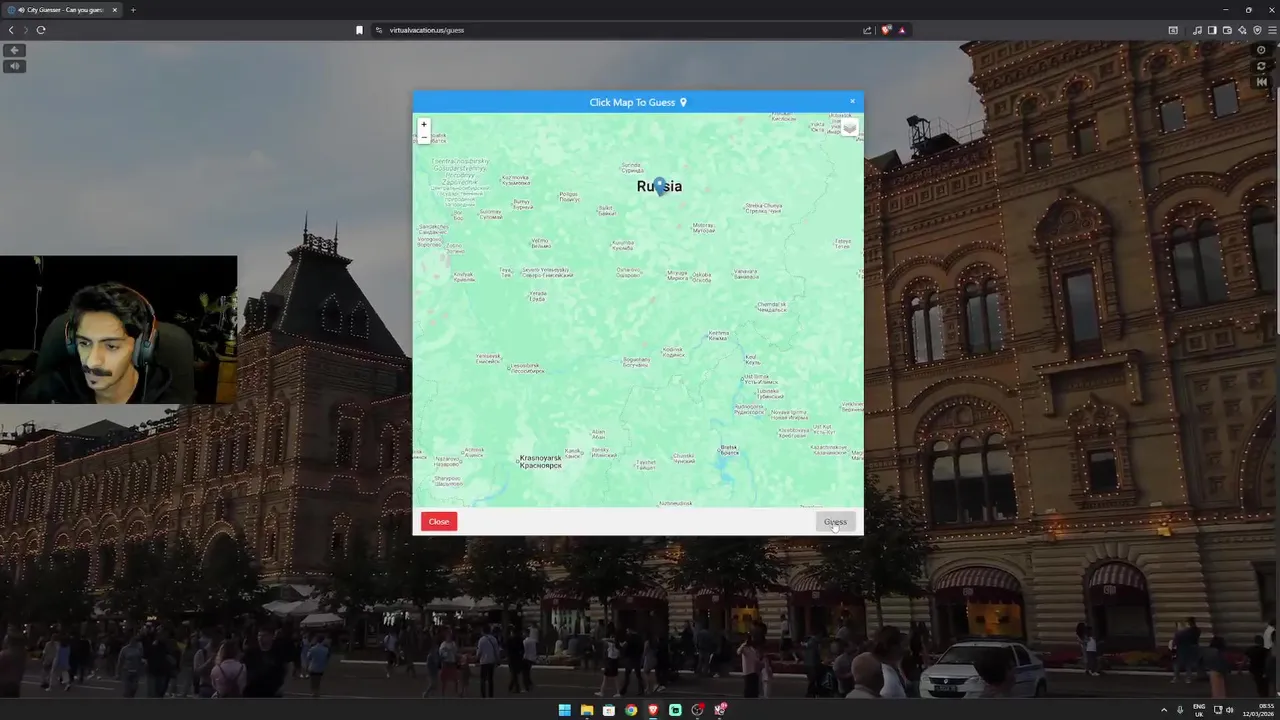Click Krasnoyarsk on the map
1280x720 pixels.
pyautogui.click(x=540, y=461)
